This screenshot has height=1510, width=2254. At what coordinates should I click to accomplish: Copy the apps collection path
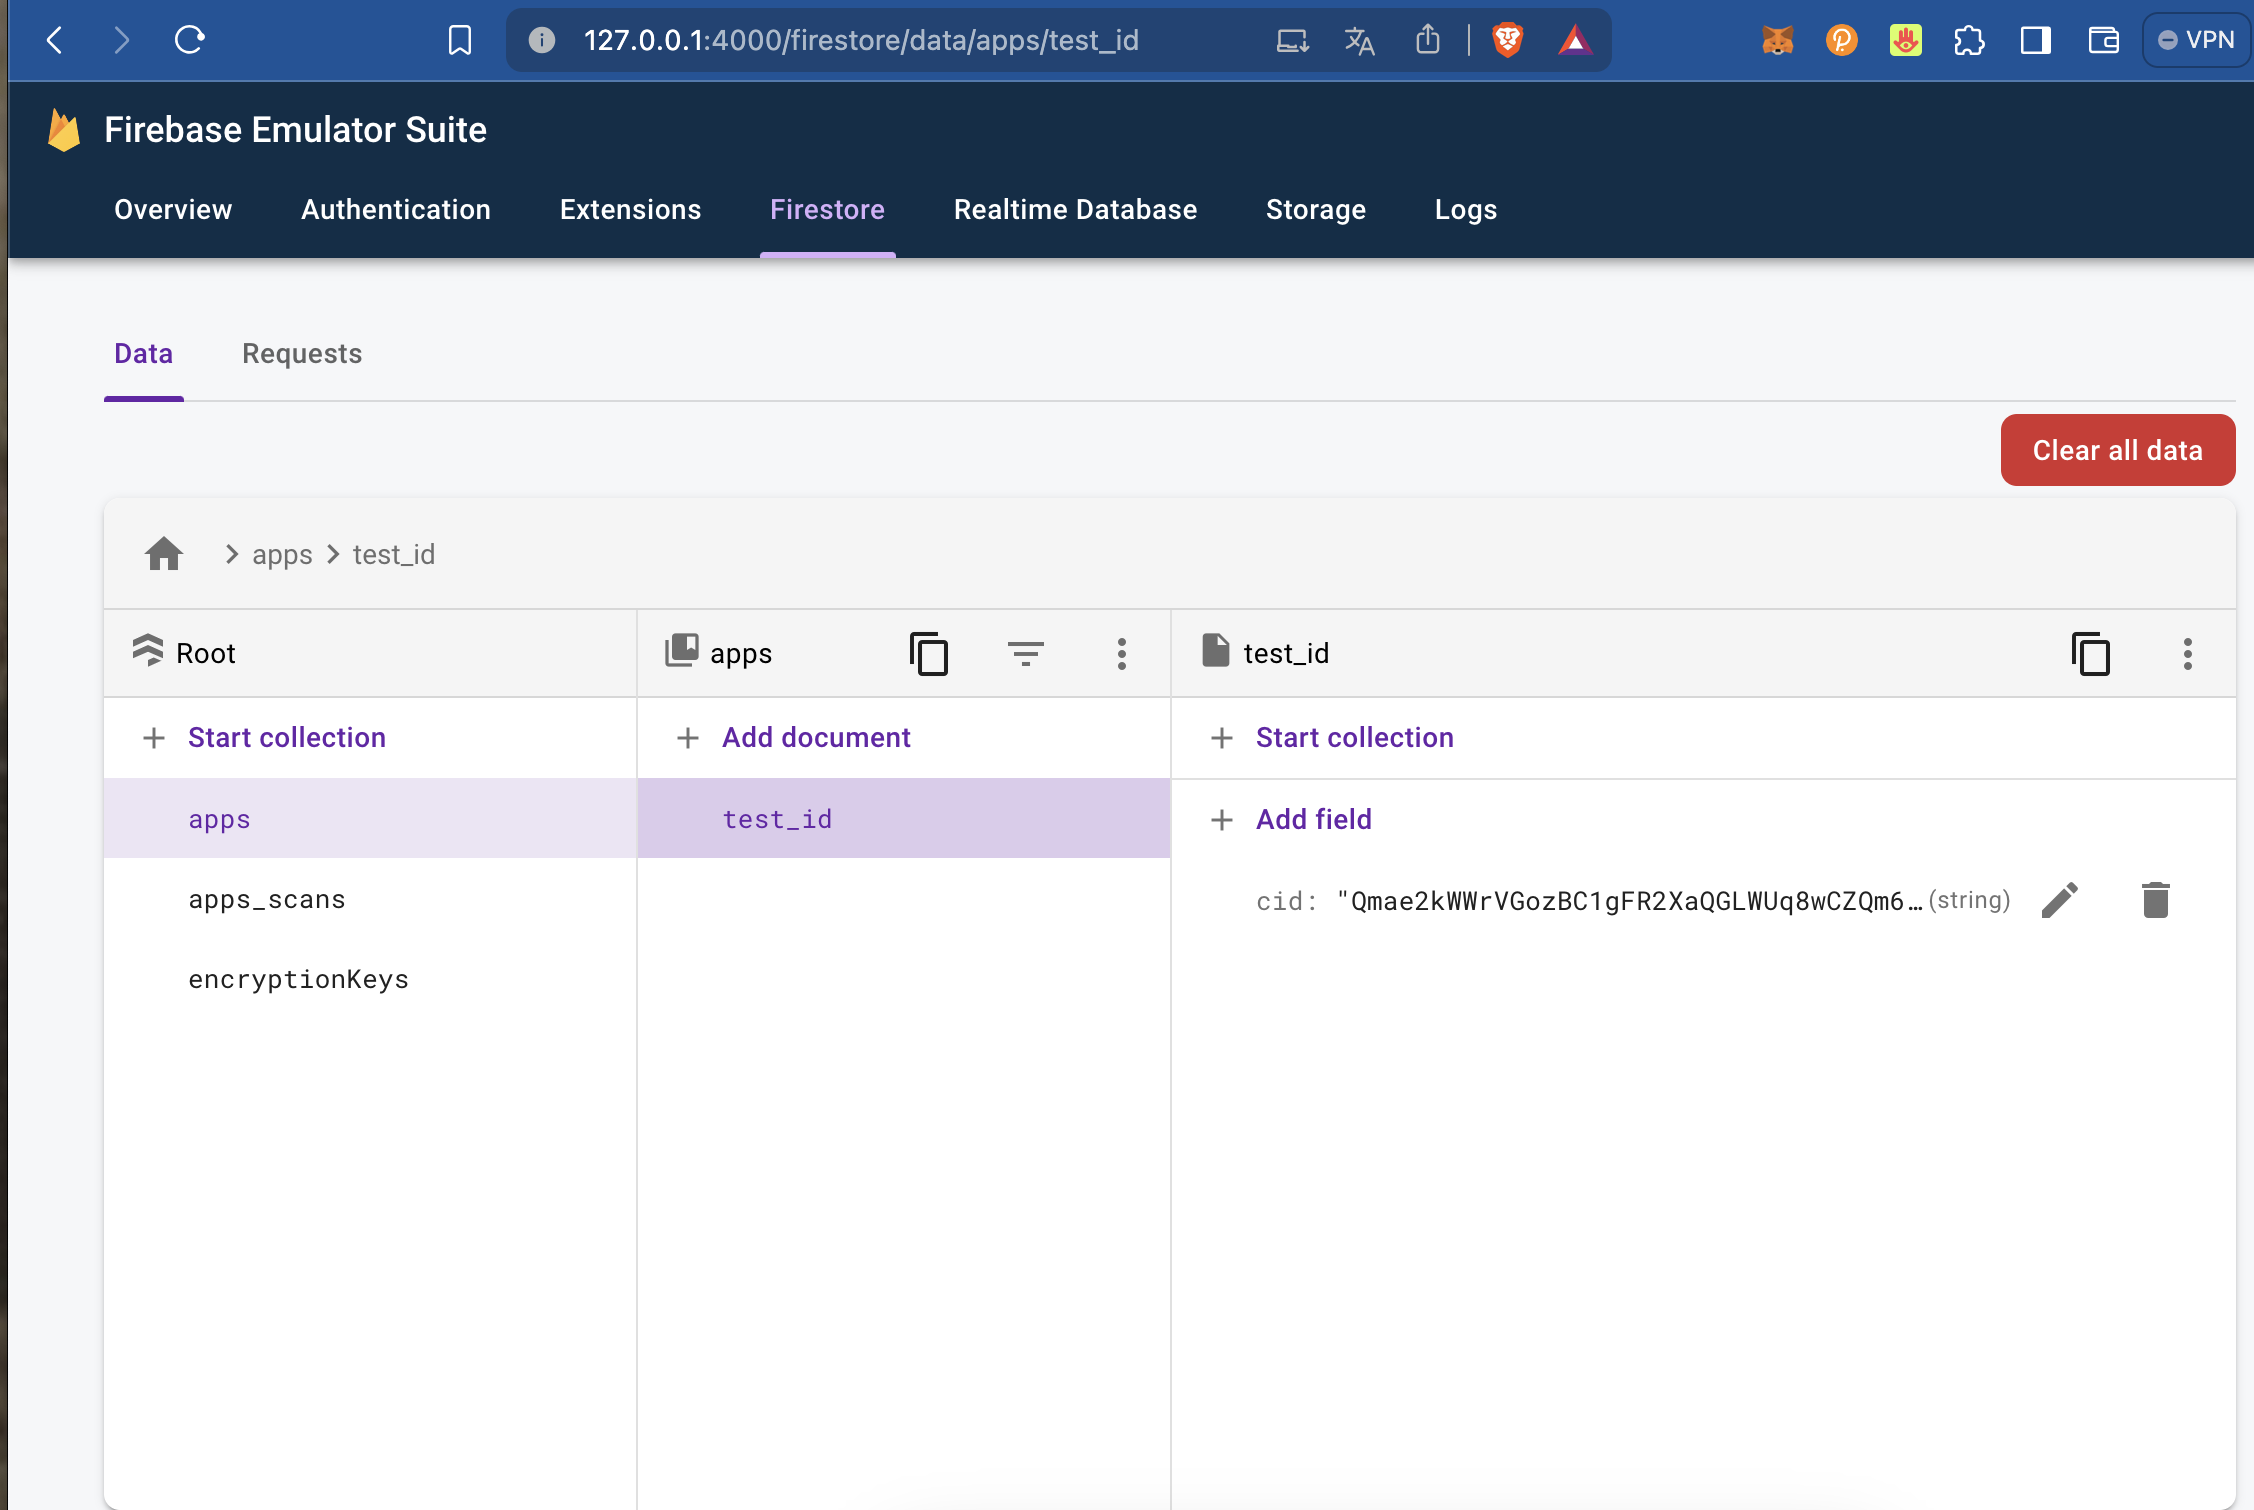tap(929, 654)
